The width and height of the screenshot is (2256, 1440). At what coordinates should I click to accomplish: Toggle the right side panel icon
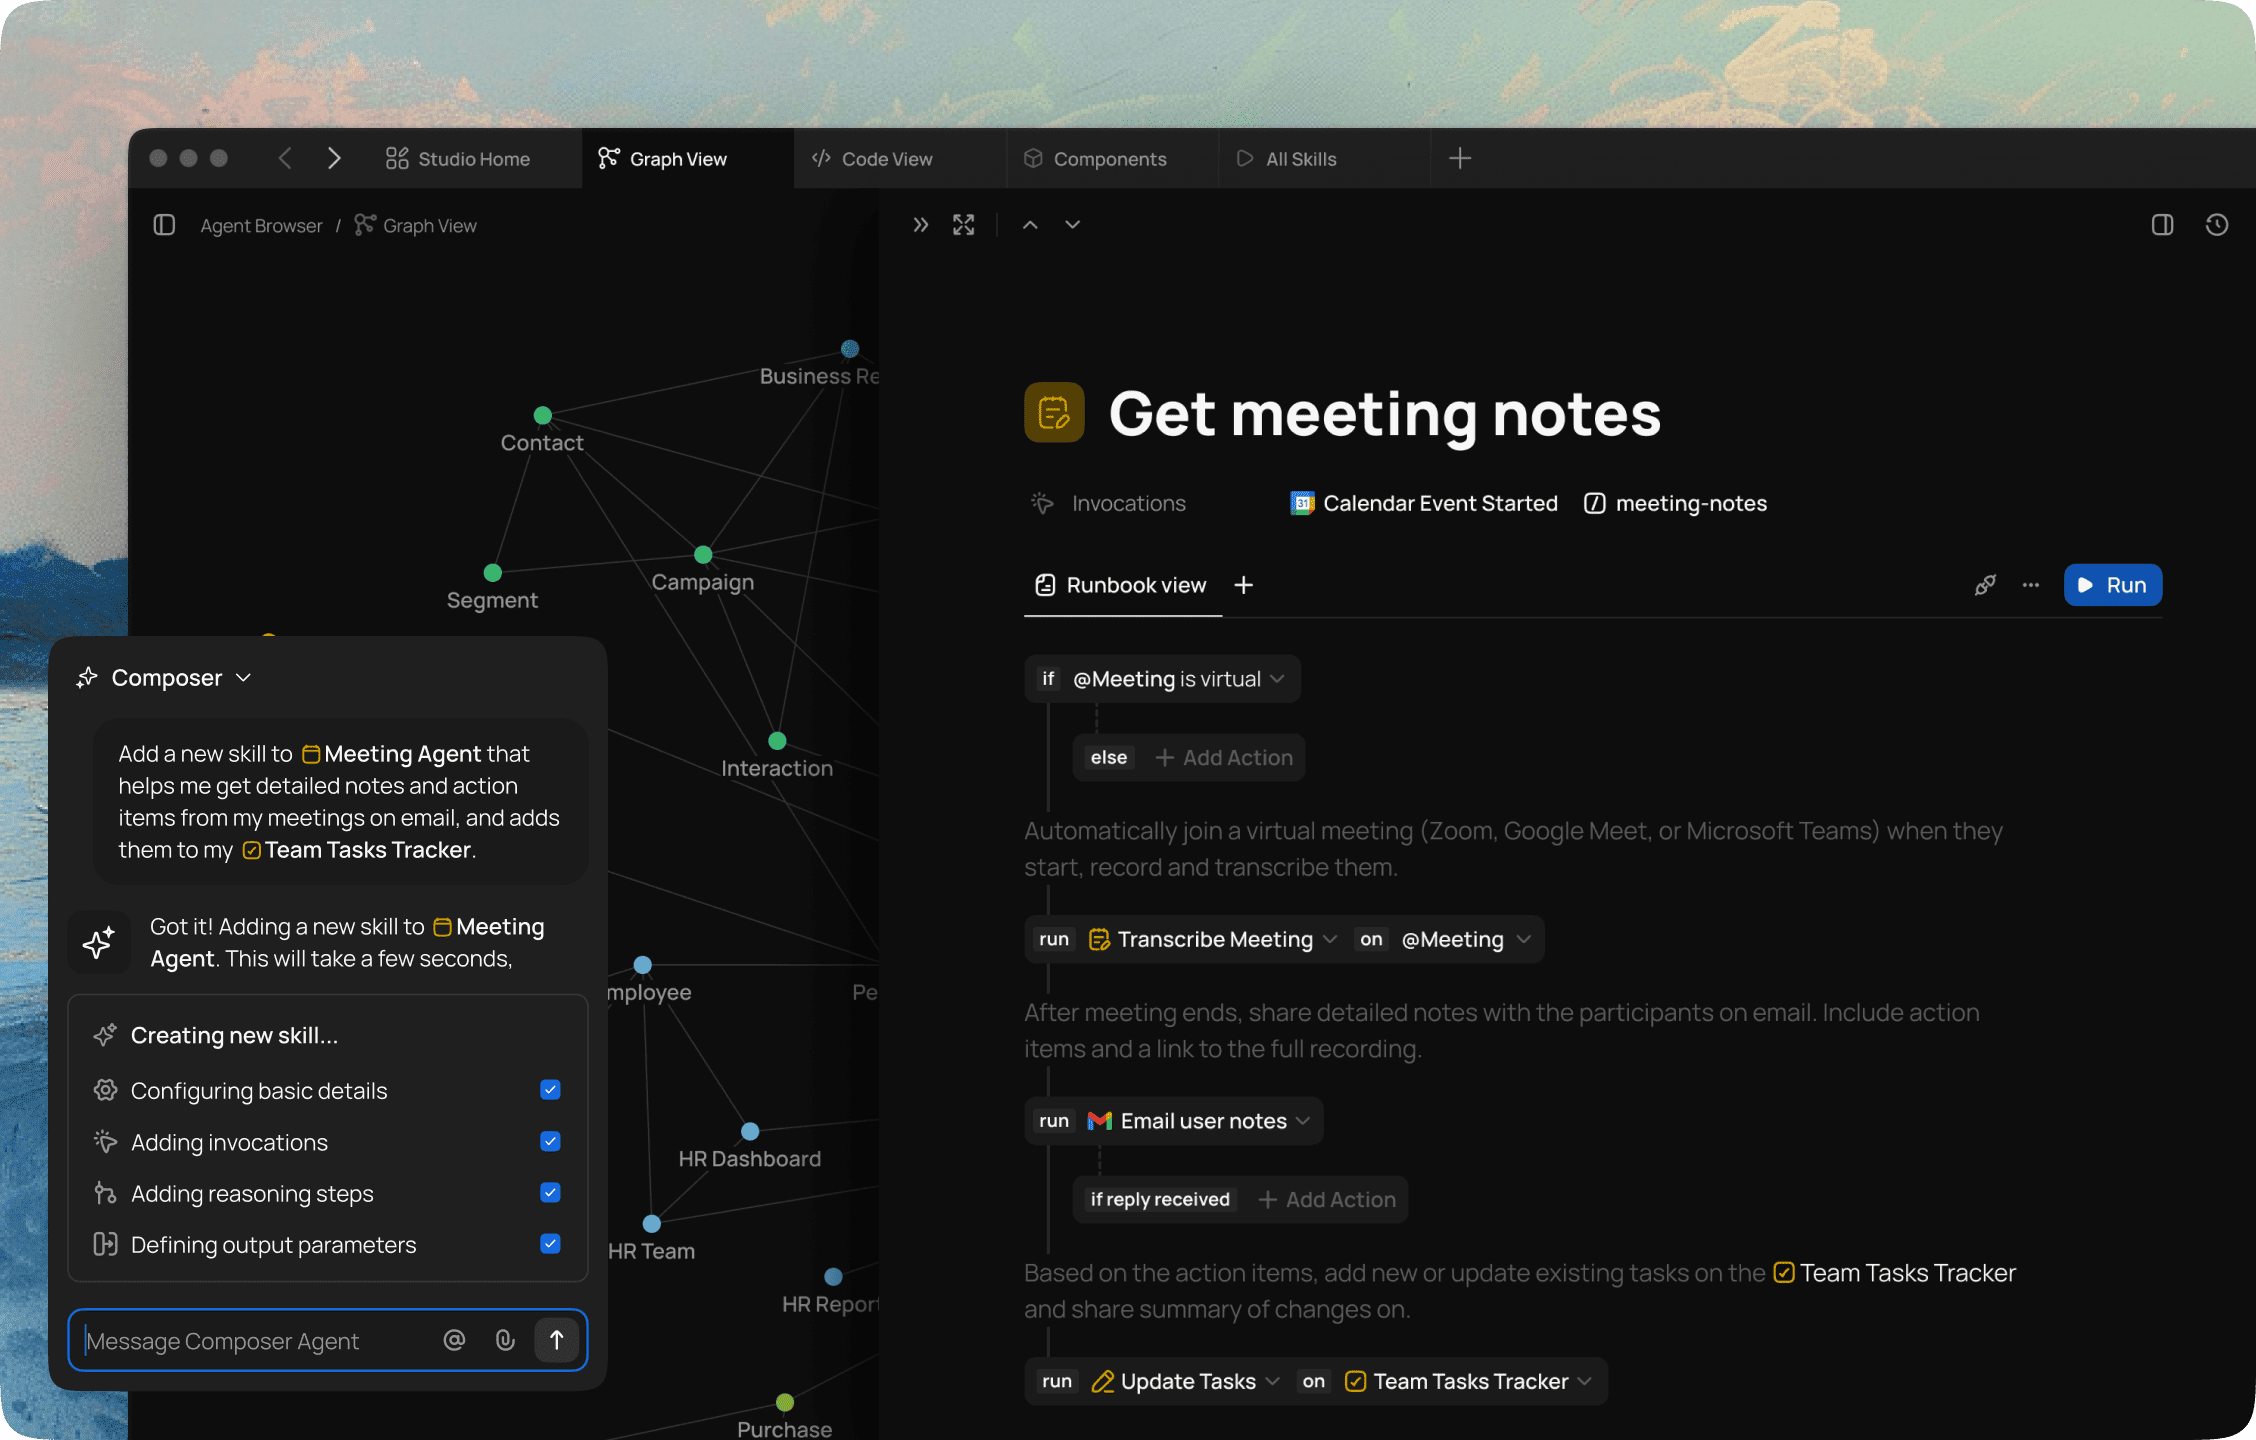tap(2161, 224)
